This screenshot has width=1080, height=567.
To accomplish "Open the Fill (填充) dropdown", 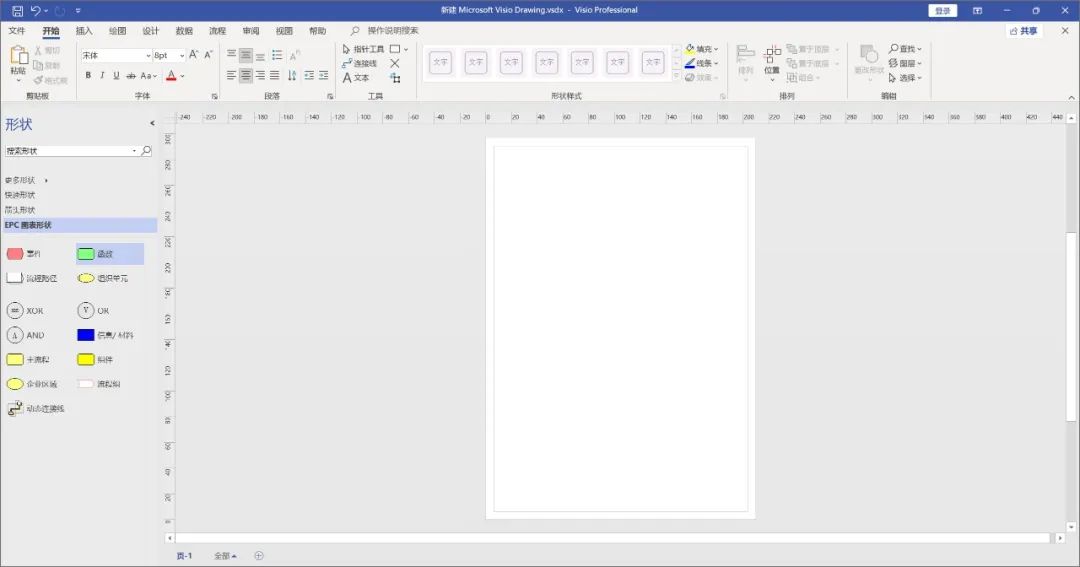I will [702, 49].
